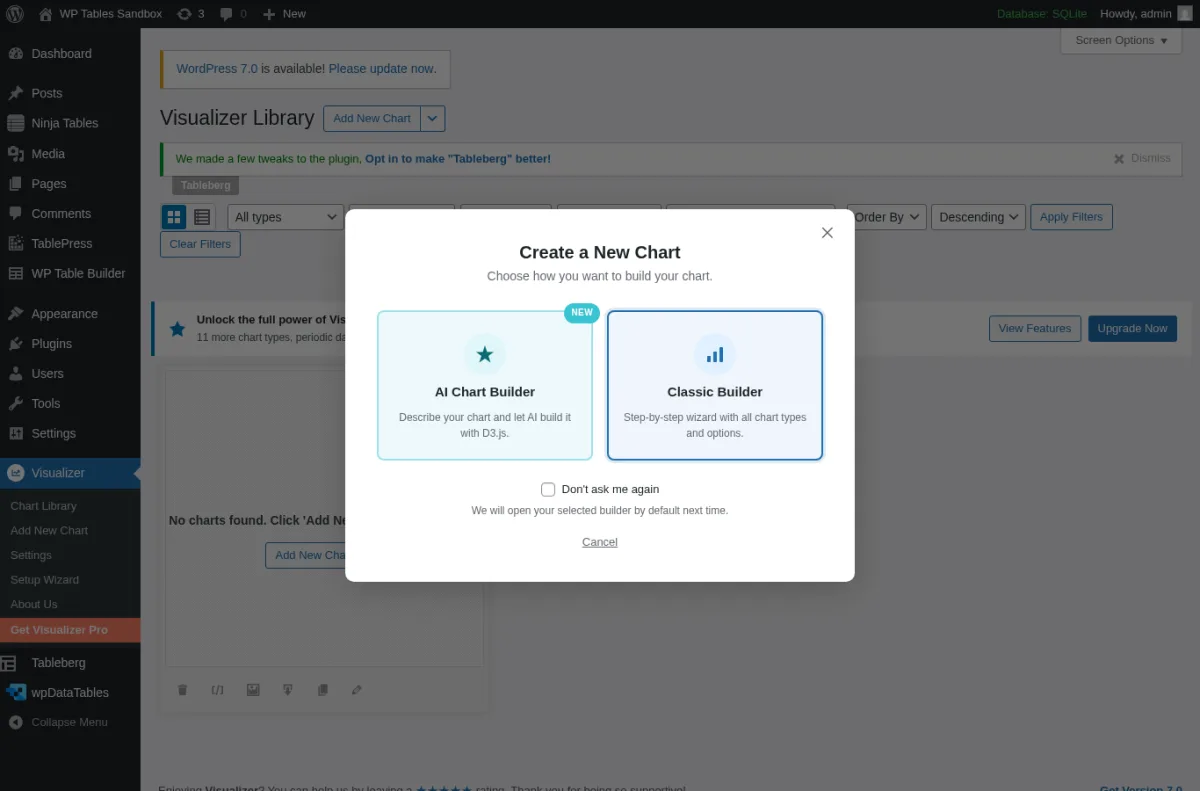1200x791 pixels.
Task: Open the WordPress logo menu
Action: click(x=15, y=14)
